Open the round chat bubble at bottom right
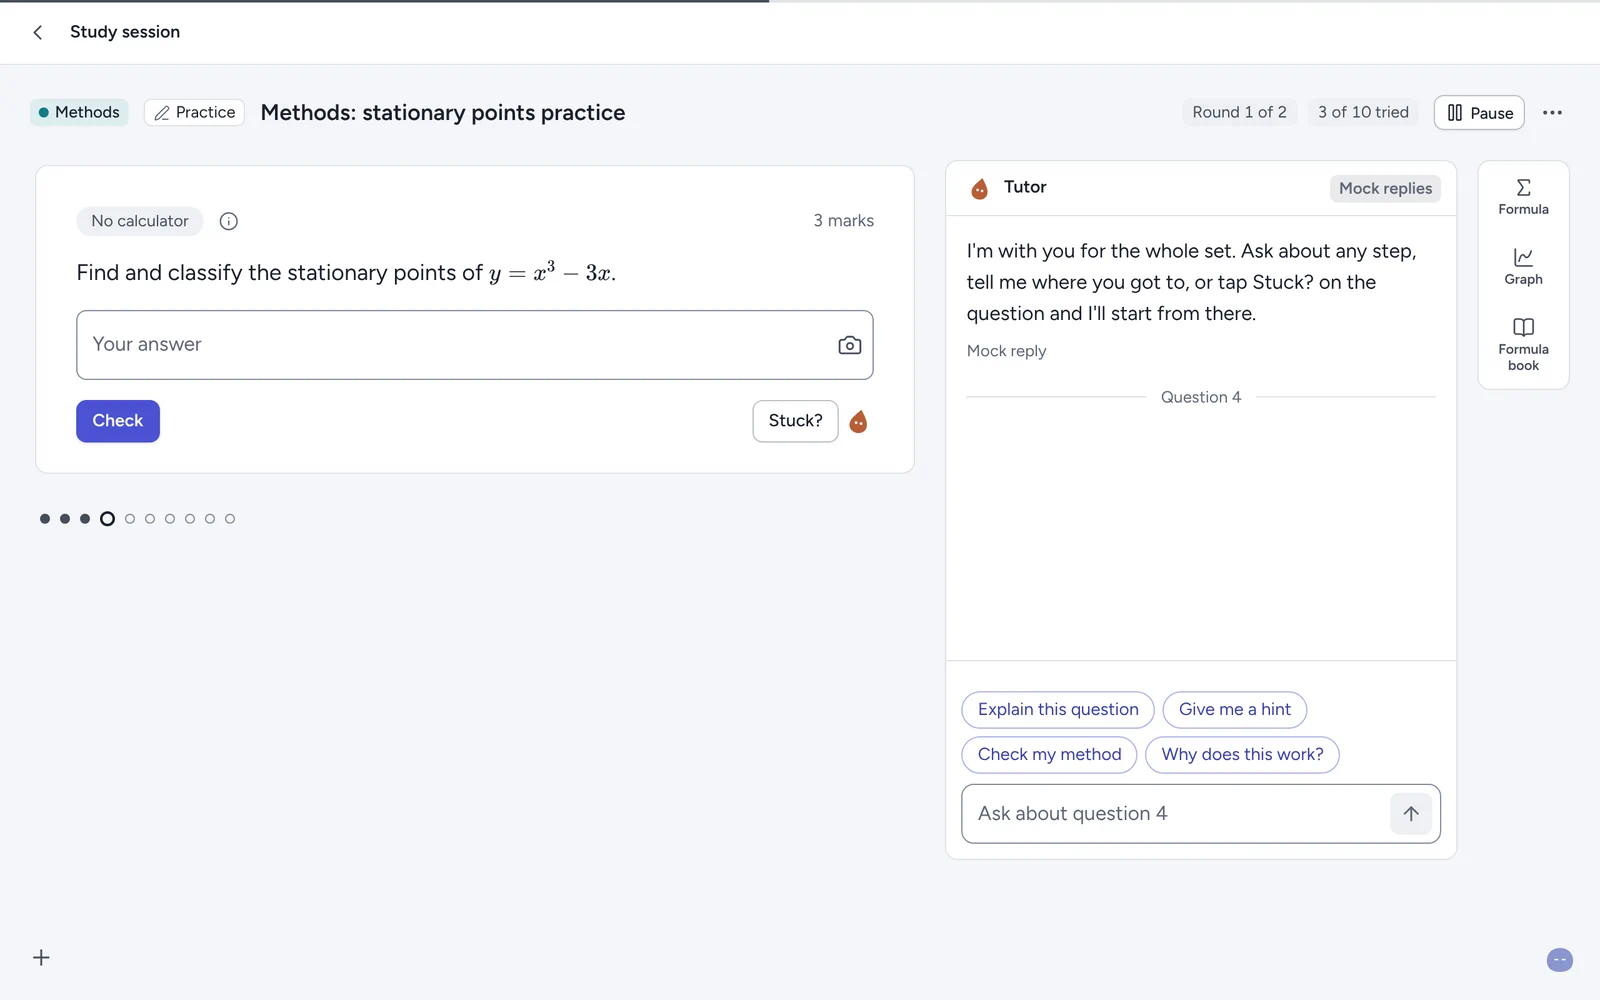 click(x=1559, y=960)
